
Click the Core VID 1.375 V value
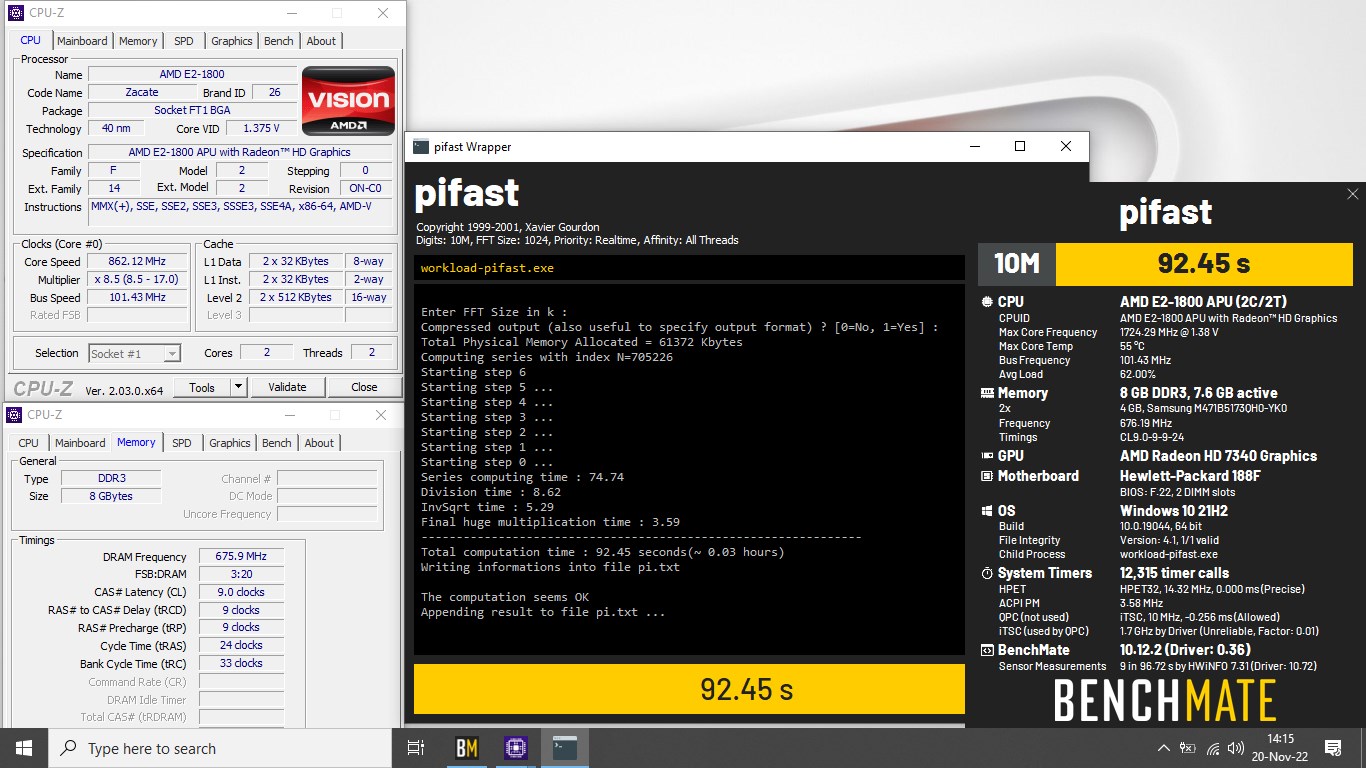261,128
